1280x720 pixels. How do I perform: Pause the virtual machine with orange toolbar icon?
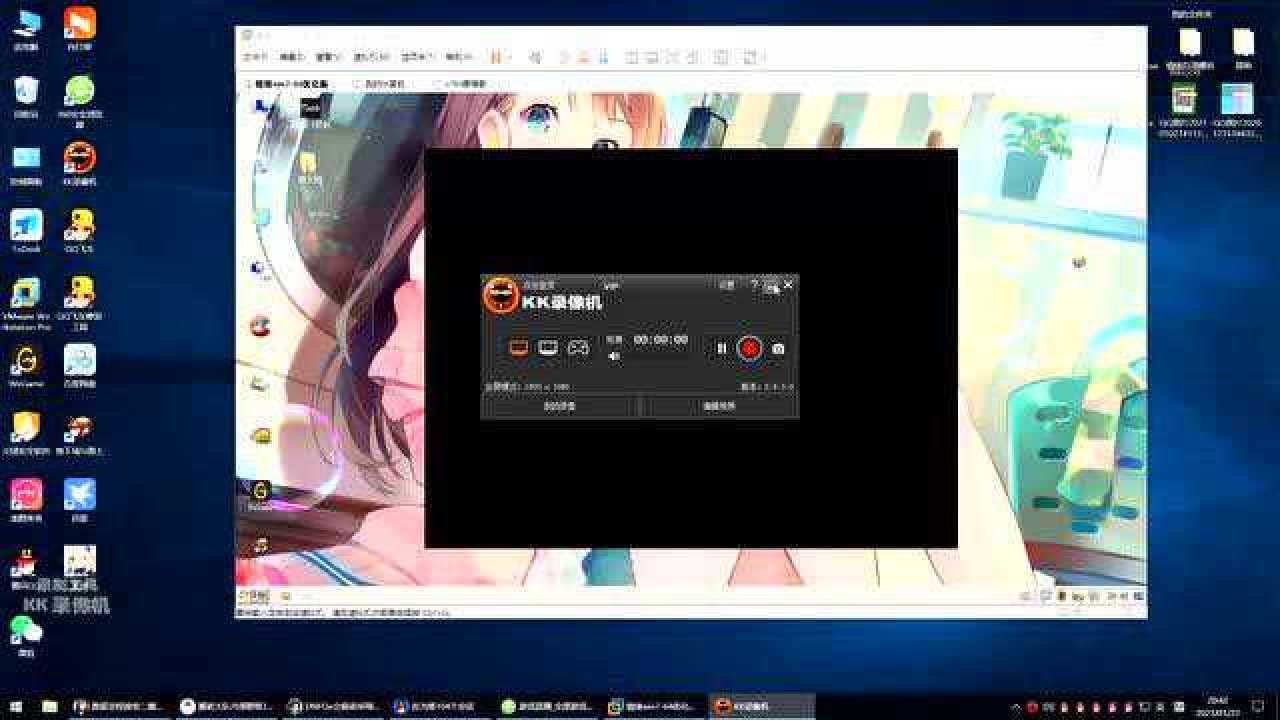pyautogui.click(x=496, y=58)
